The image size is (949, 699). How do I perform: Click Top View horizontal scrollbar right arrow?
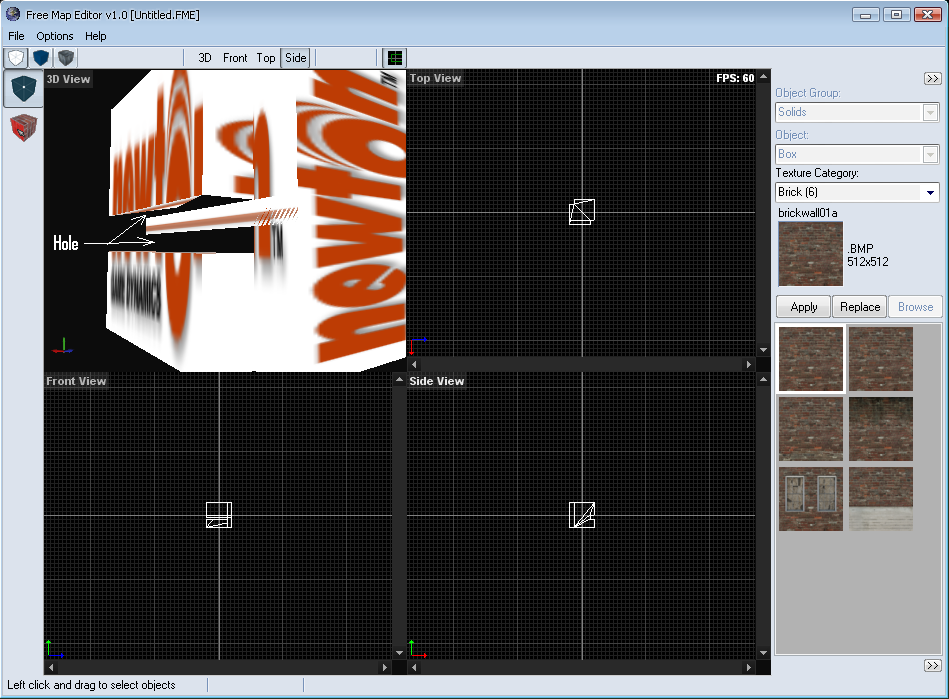coord(749,364)
